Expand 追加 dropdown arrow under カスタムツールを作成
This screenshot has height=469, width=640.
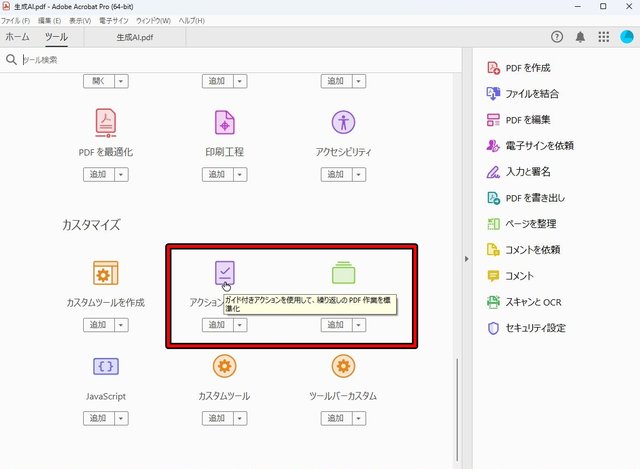pos(121,325)
